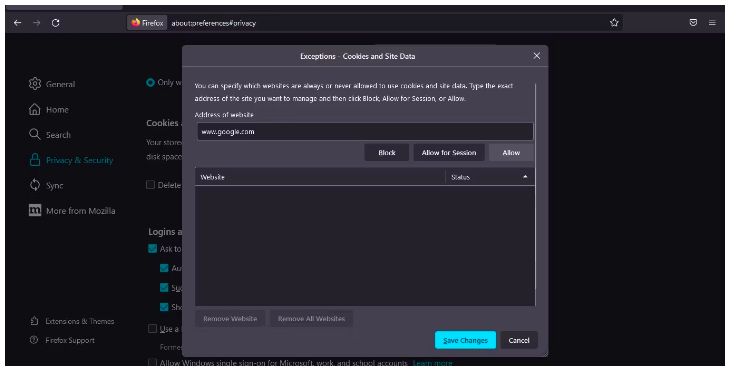Click the Block button
733x370 pixels.
pos(387,152)
